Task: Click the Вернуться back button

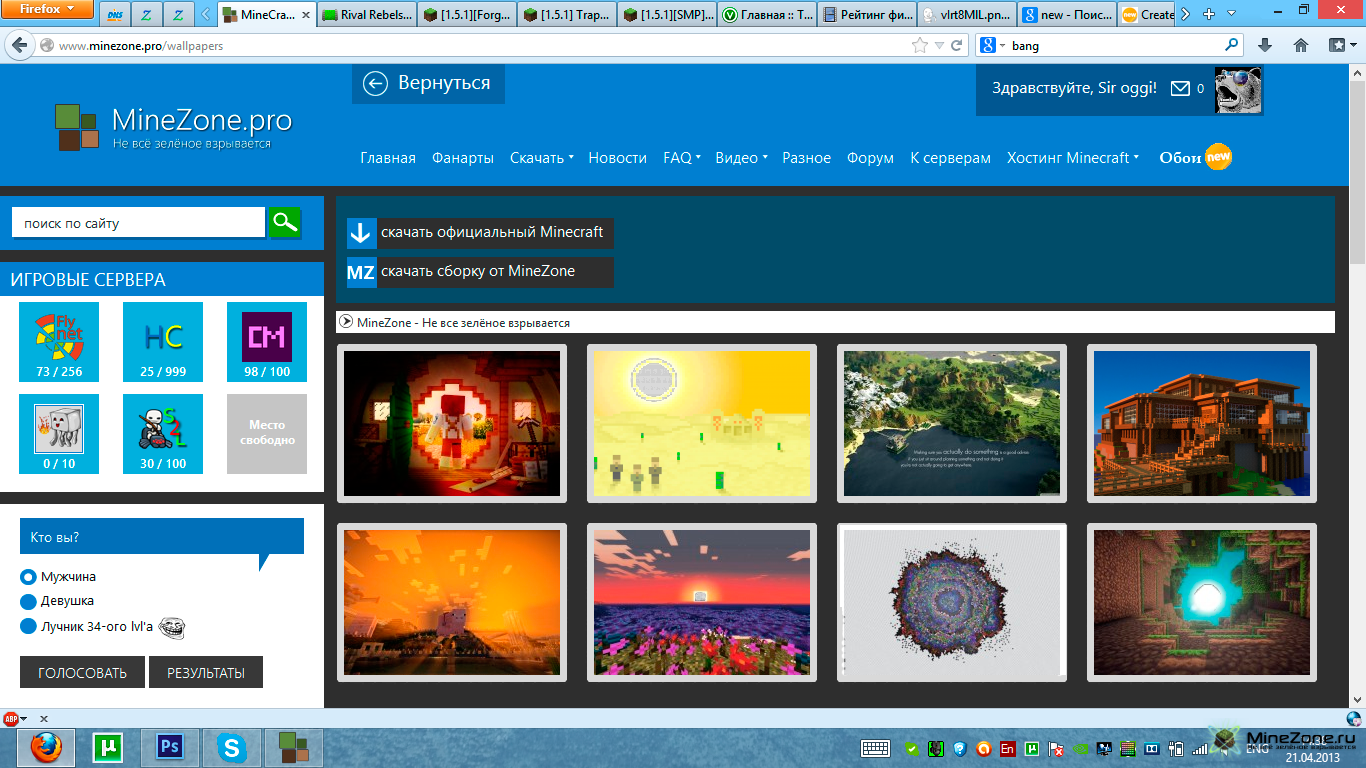Action: [x=428, y=83]
